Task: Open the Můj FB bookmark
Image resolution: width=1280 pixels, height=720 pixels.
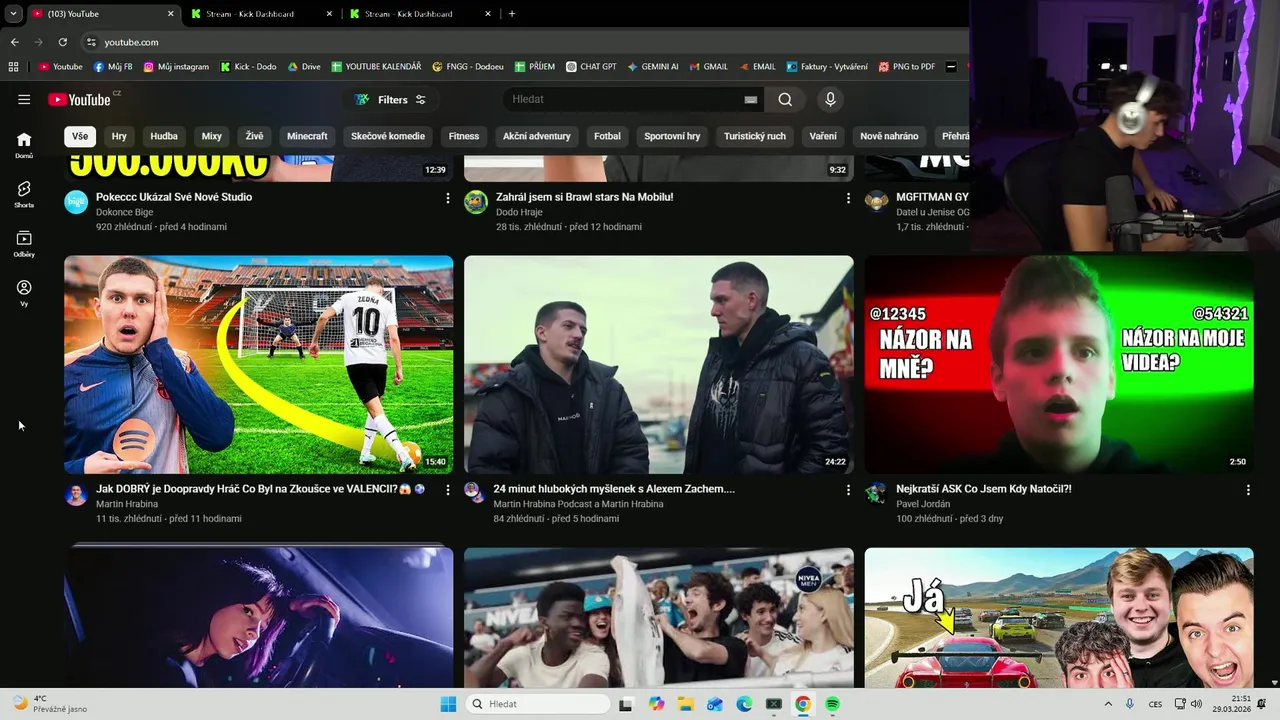Action: (x=113, y=67)
